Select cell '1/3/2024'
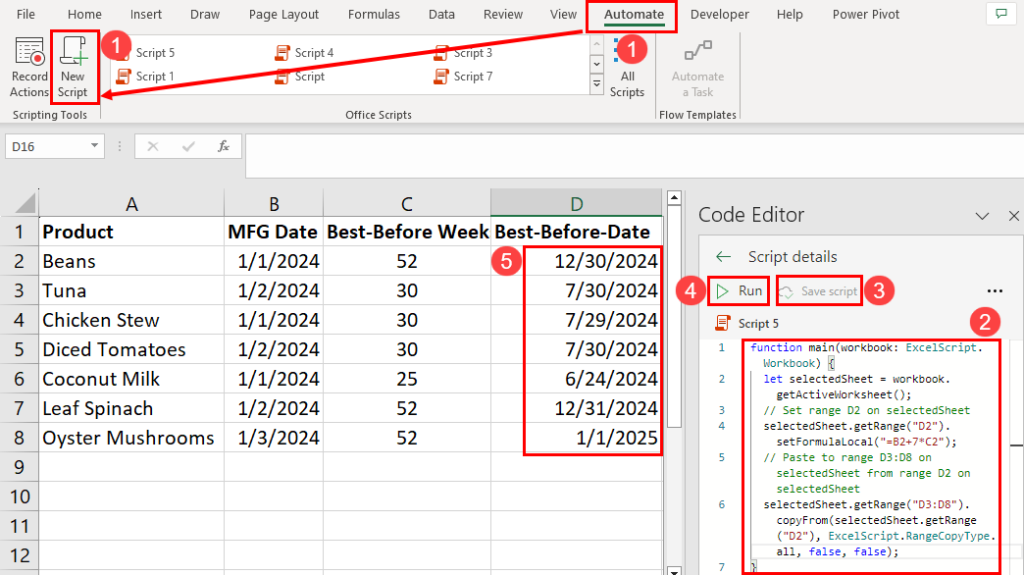The image size is (1024, 575). [x=274, y=438]
